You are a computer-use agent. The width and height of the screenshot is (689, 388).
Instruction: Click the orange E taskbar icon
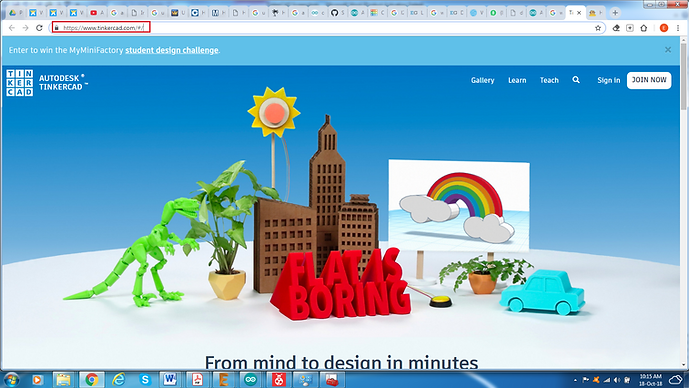(224, 379)
